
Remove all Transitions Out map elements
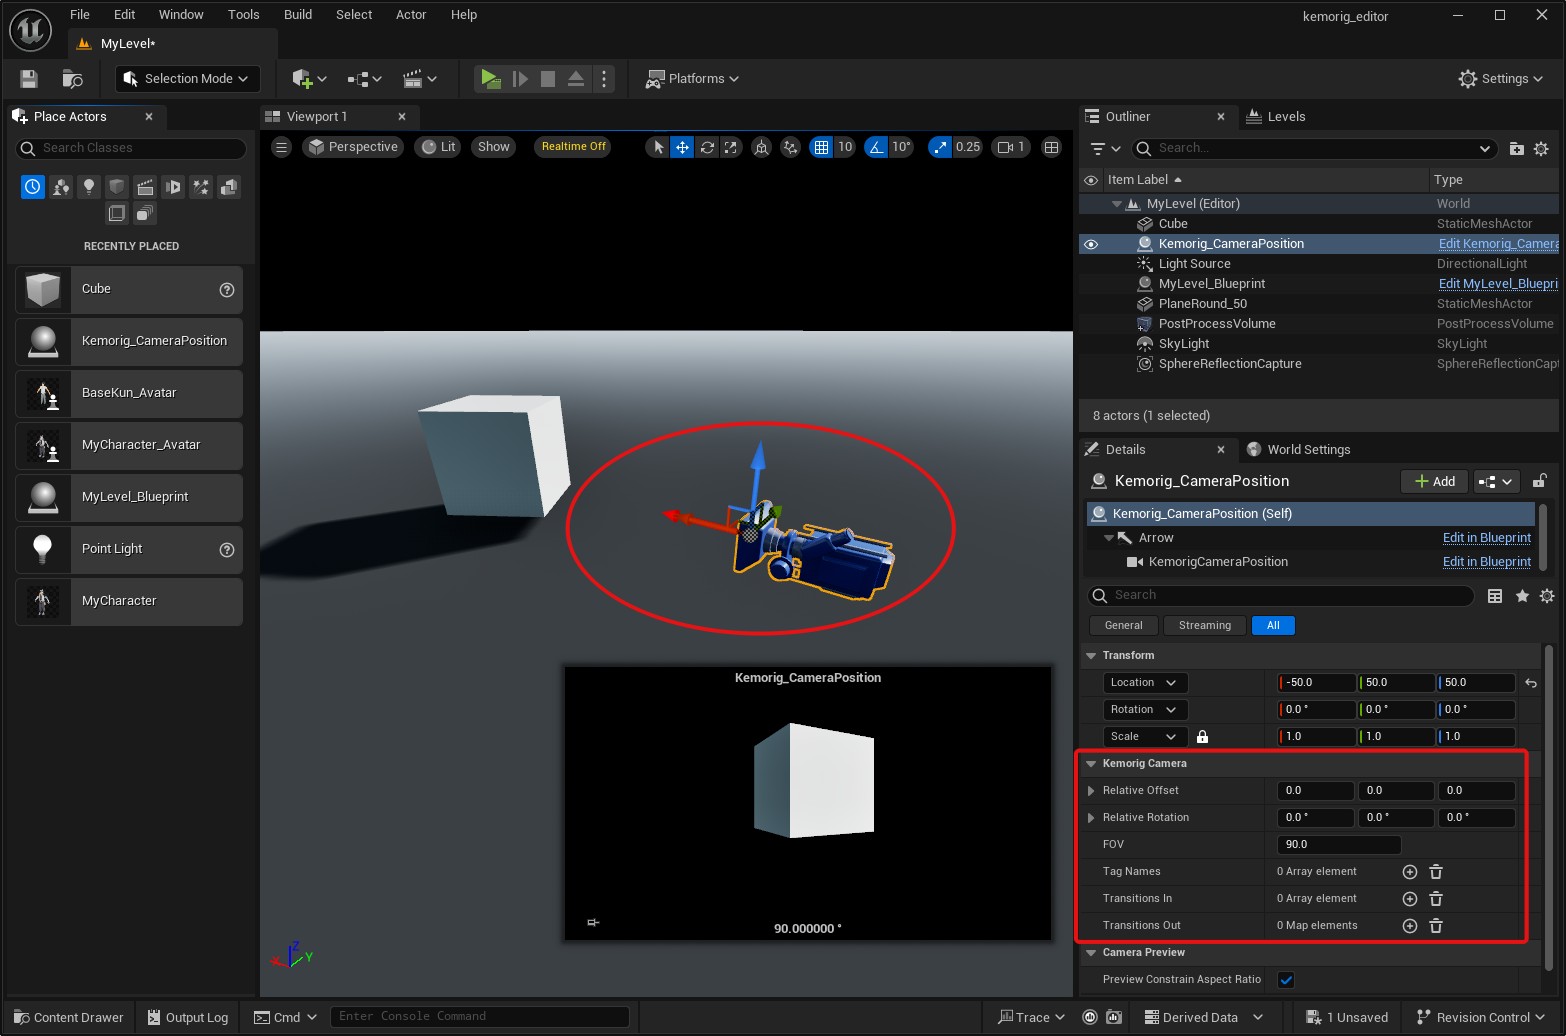1436,926
